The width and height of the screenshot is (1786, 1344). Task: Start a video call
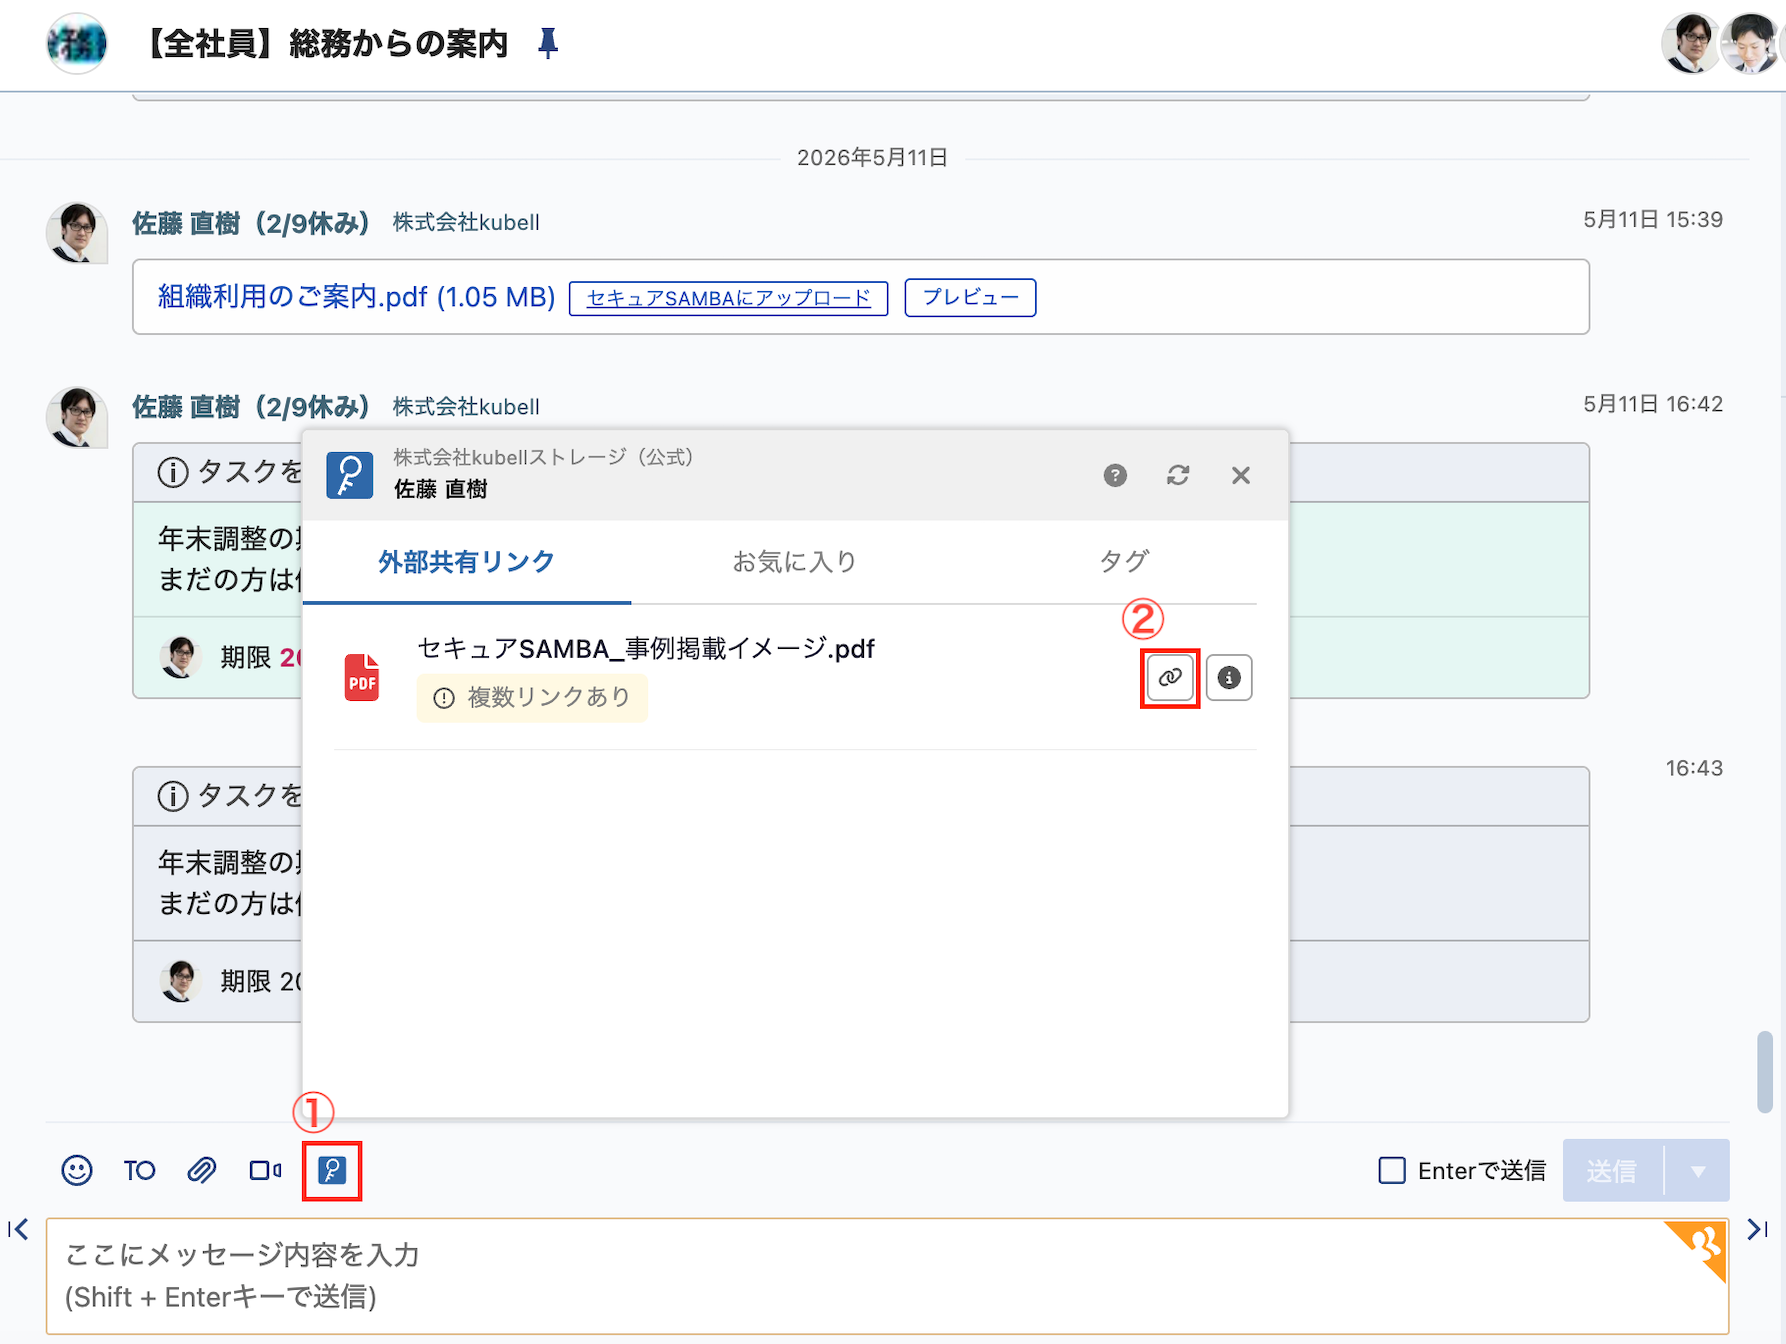pos(265,1170)
